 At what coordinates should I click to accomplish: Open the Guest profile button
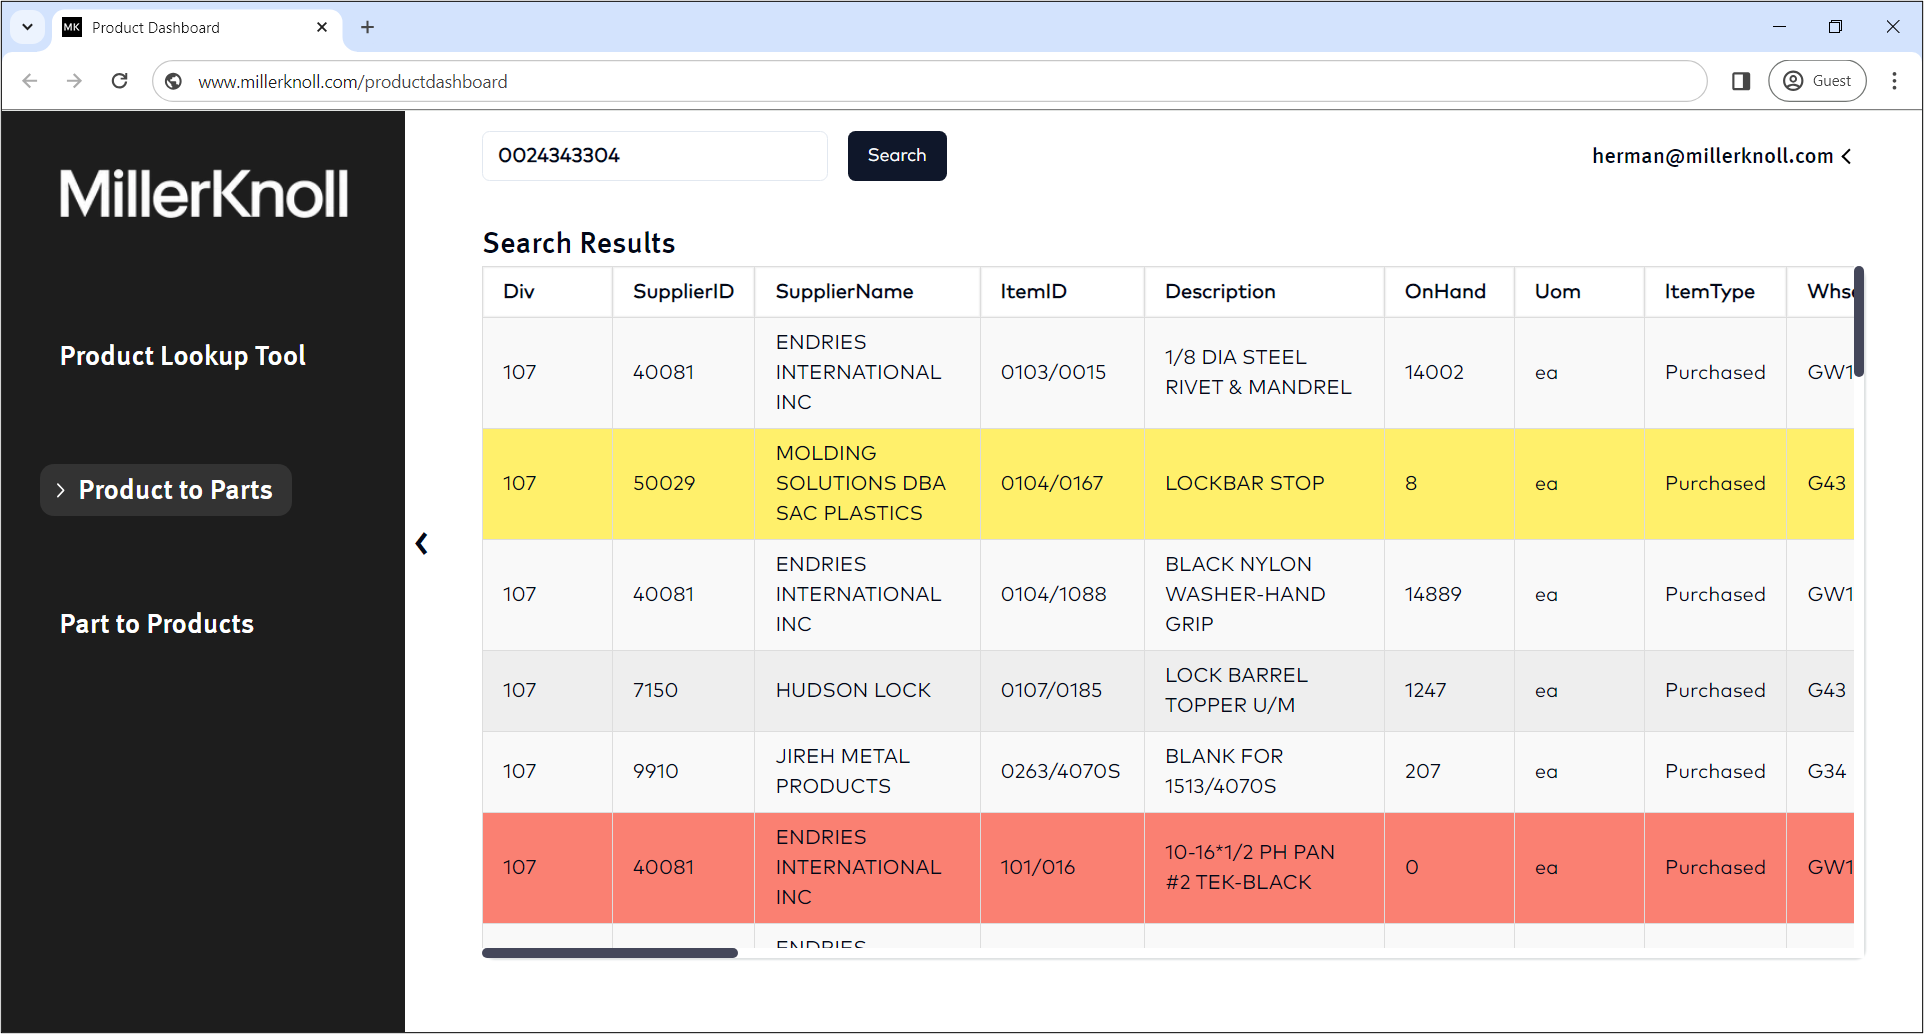coord(1817,81)
